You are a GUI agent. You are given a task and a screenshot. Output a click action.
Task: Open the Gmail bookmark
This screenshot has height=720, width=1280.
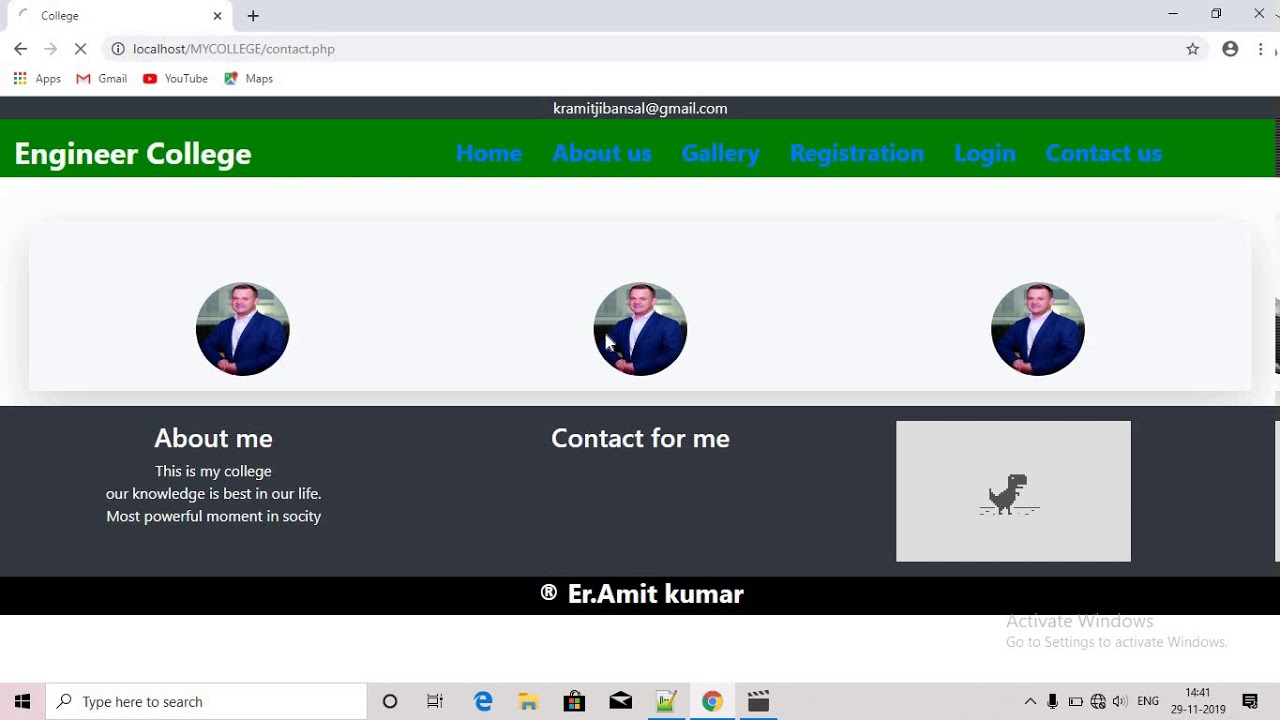(x=102, y=78)
